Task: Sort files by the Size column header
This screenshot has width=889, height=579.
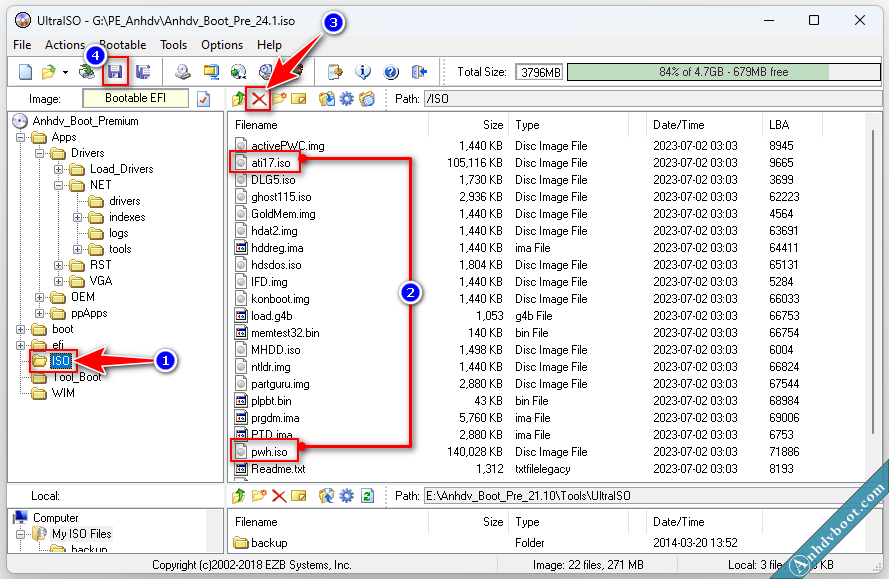Action: pos(492,125)
